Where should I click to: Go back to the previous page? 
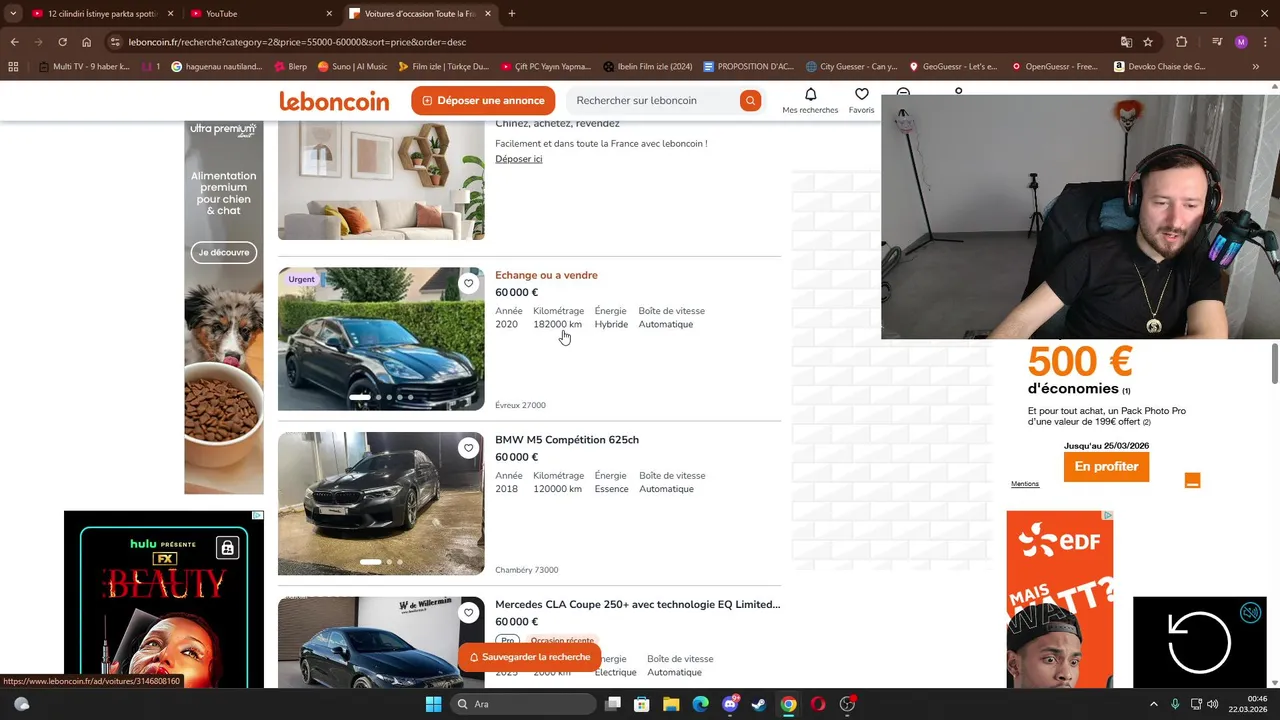[x=14, y=42]
